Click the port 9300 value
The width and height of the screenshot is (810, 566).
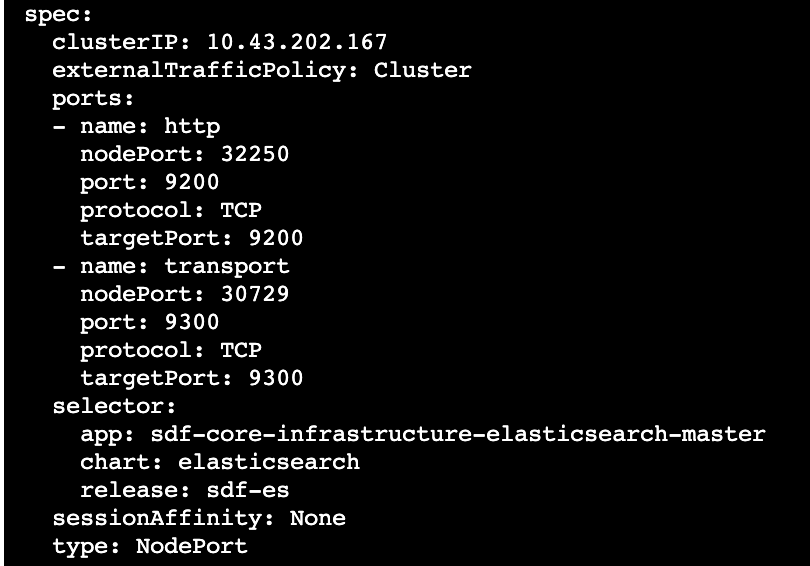coord(192,322)
